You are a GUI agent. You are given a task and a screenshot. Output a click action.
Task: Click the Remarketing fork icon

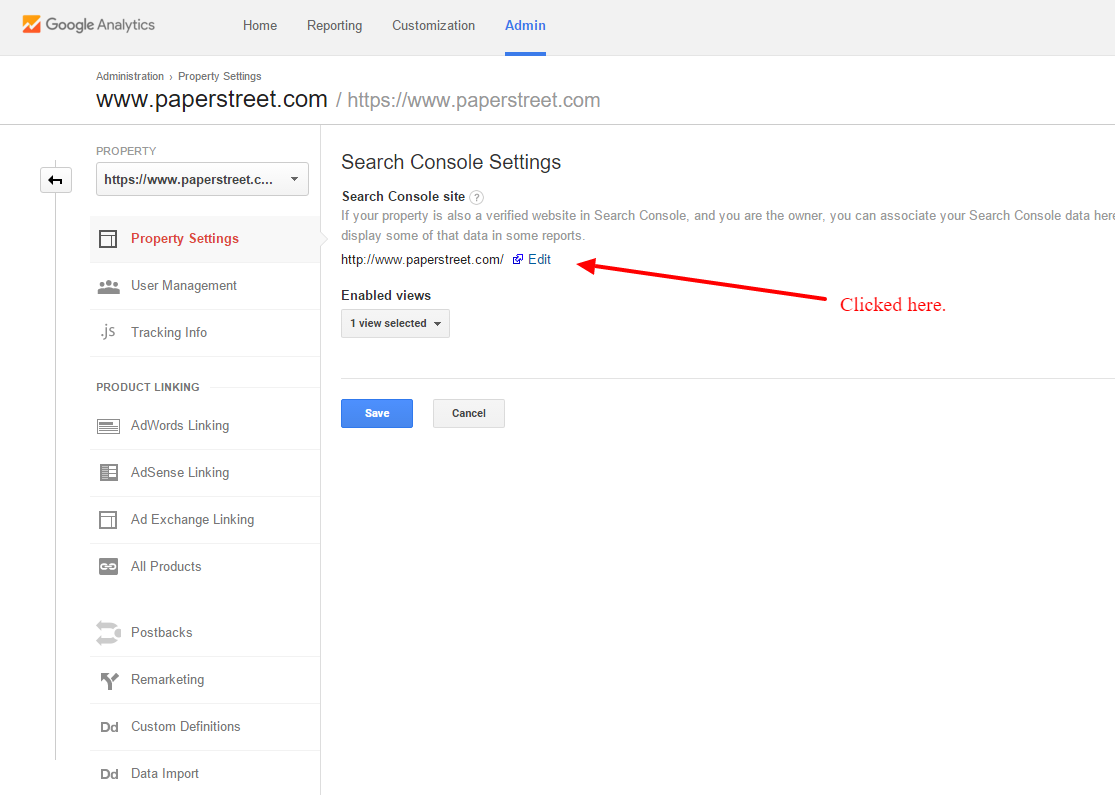pos(109,681)
